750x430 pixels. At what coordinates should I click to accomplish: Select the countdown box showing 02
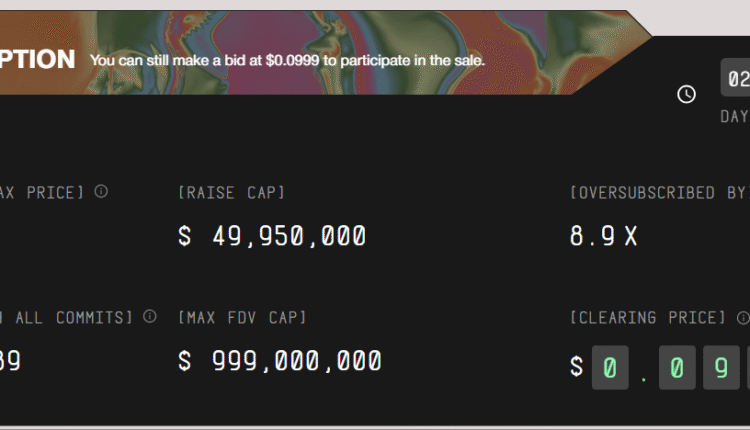click(x=736, y=78)
